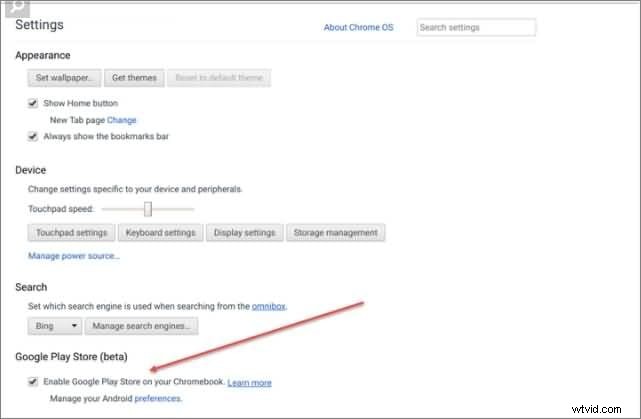Viewport: 641px width, 419px height.
Task: Click the Get themes button
Action: (134, 78)
